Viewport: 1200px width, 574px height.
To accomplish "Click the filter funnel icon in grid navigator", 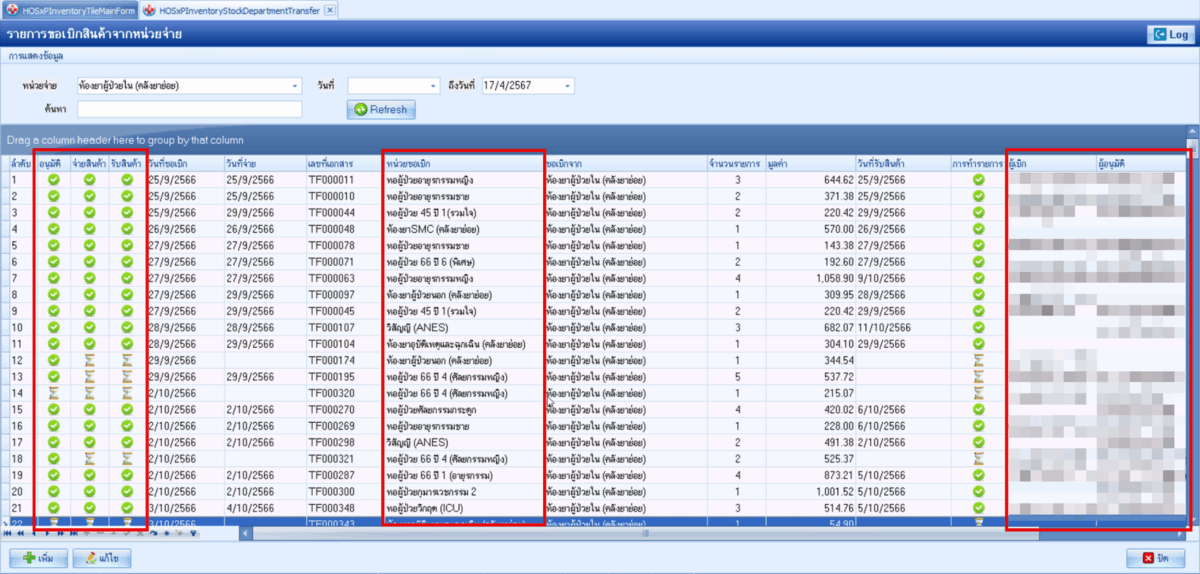I will pyautogui.click(x=194, y=533).
